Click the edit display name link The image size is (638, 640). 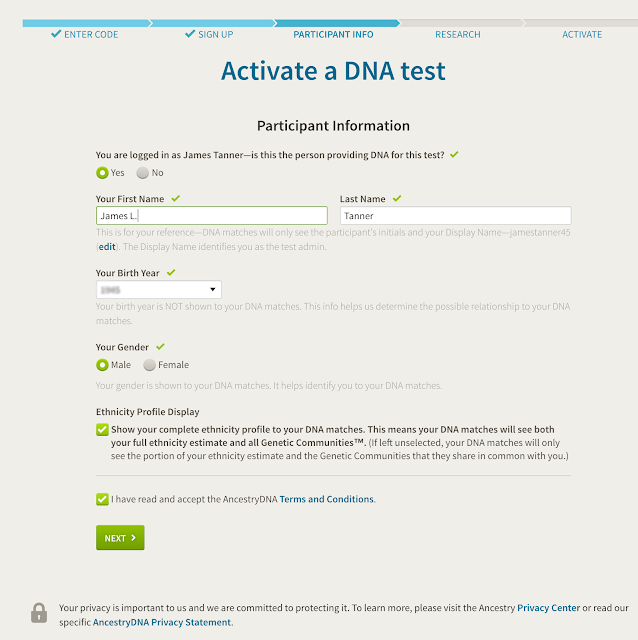point(107,247)
